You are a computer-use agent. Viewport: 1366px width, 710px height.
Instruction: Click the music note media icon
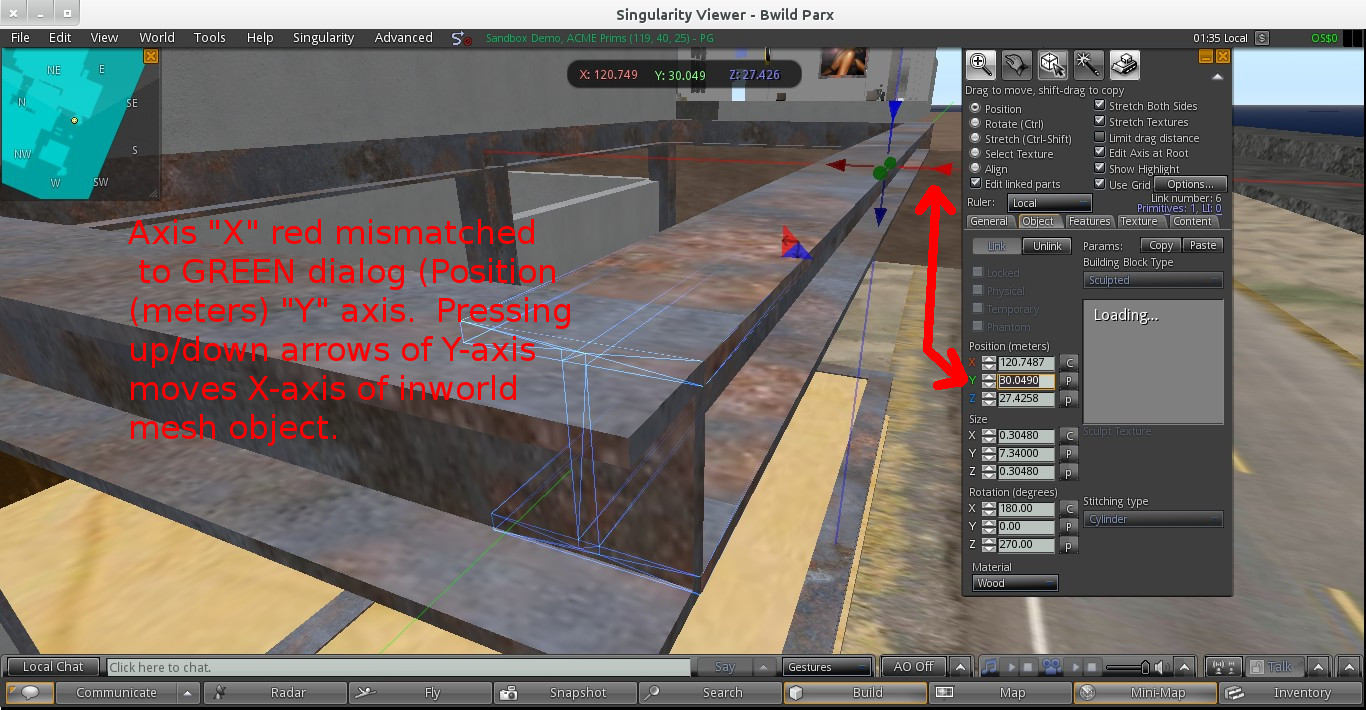(988, 666)
